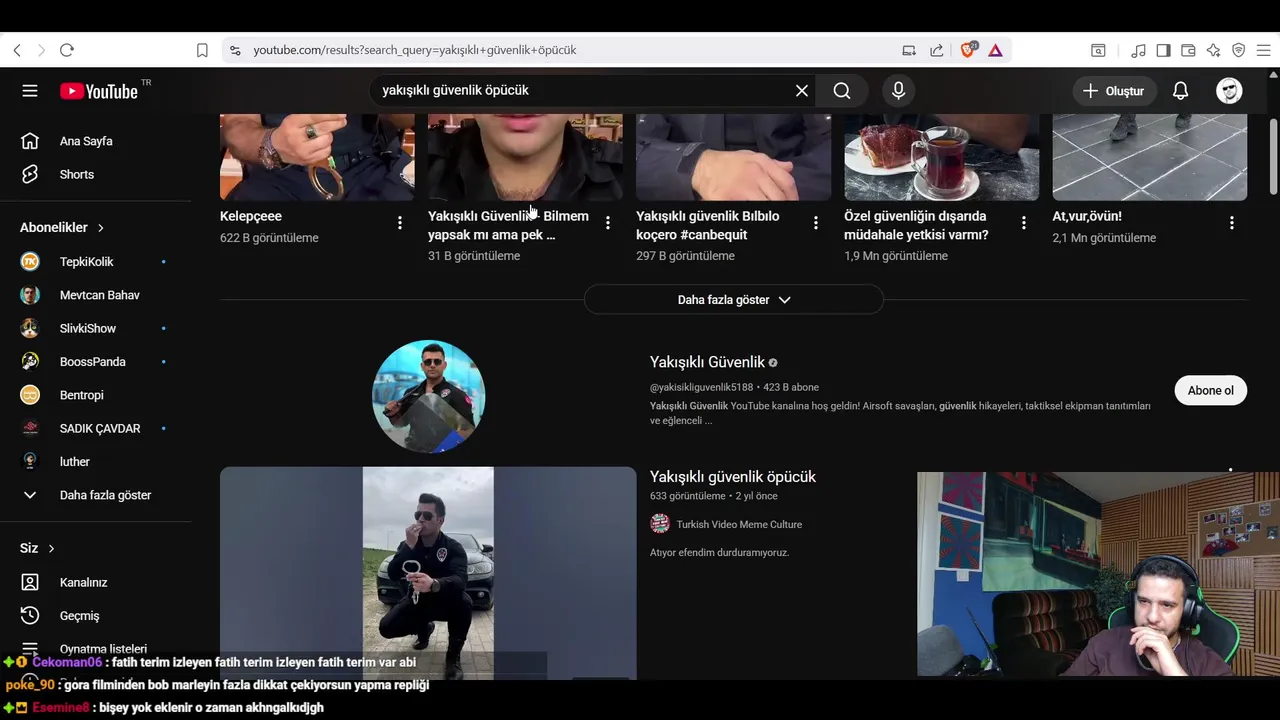Viewport: 1280px width, 720px height.
Task: Click '633 görüntüleme • 2 yıl önce' text
Action: point(713,496)
